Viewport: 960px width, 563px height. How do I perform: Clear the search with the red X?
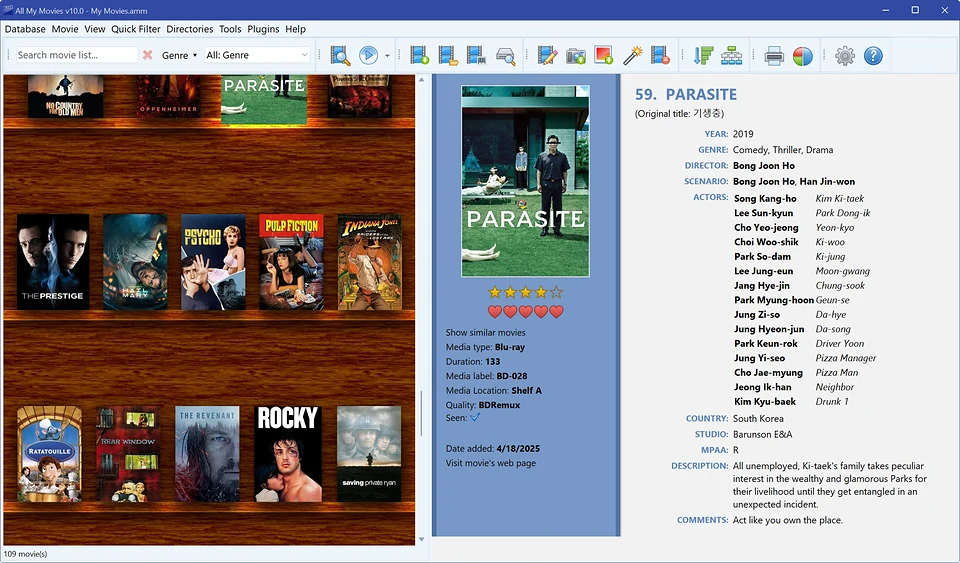(x=148, y=55)
